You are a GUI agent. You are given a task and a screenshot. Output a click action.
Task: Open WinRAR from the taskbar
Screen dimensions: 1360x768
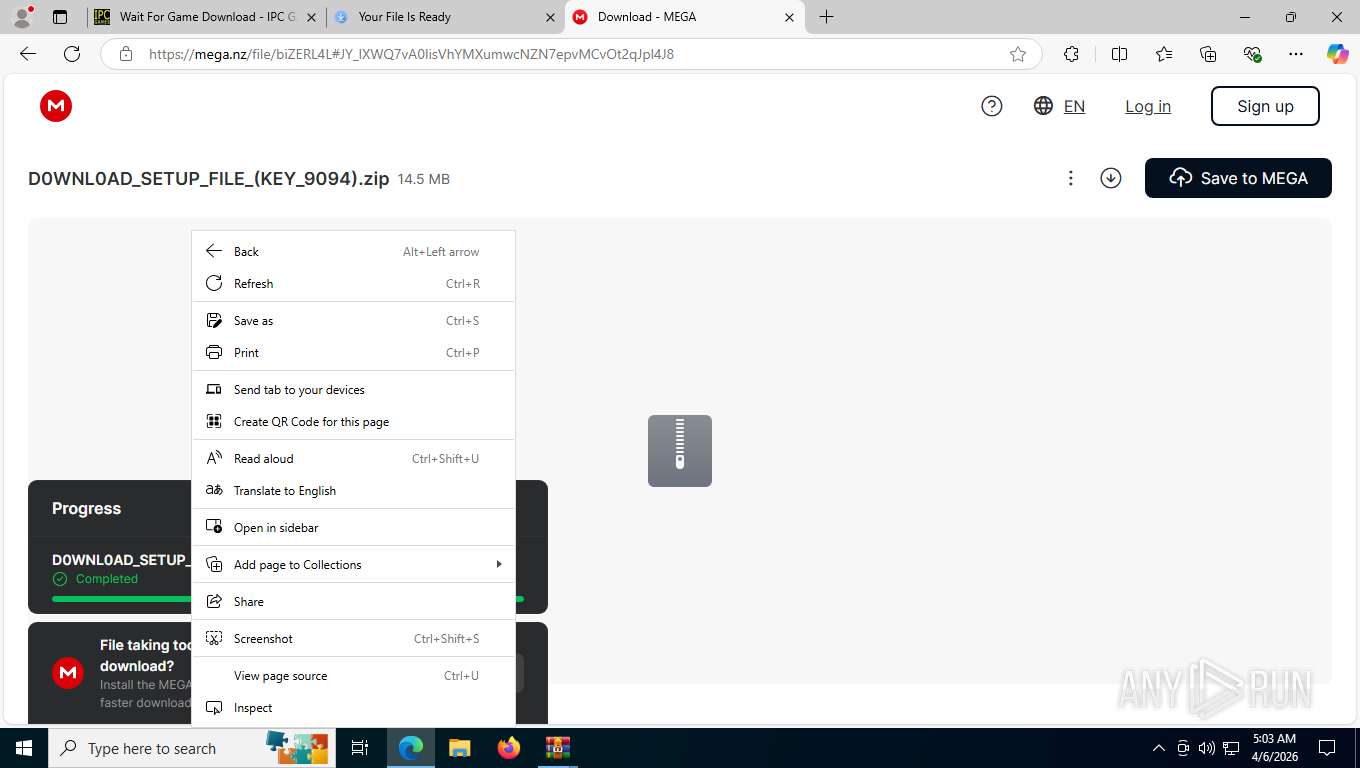557,748
